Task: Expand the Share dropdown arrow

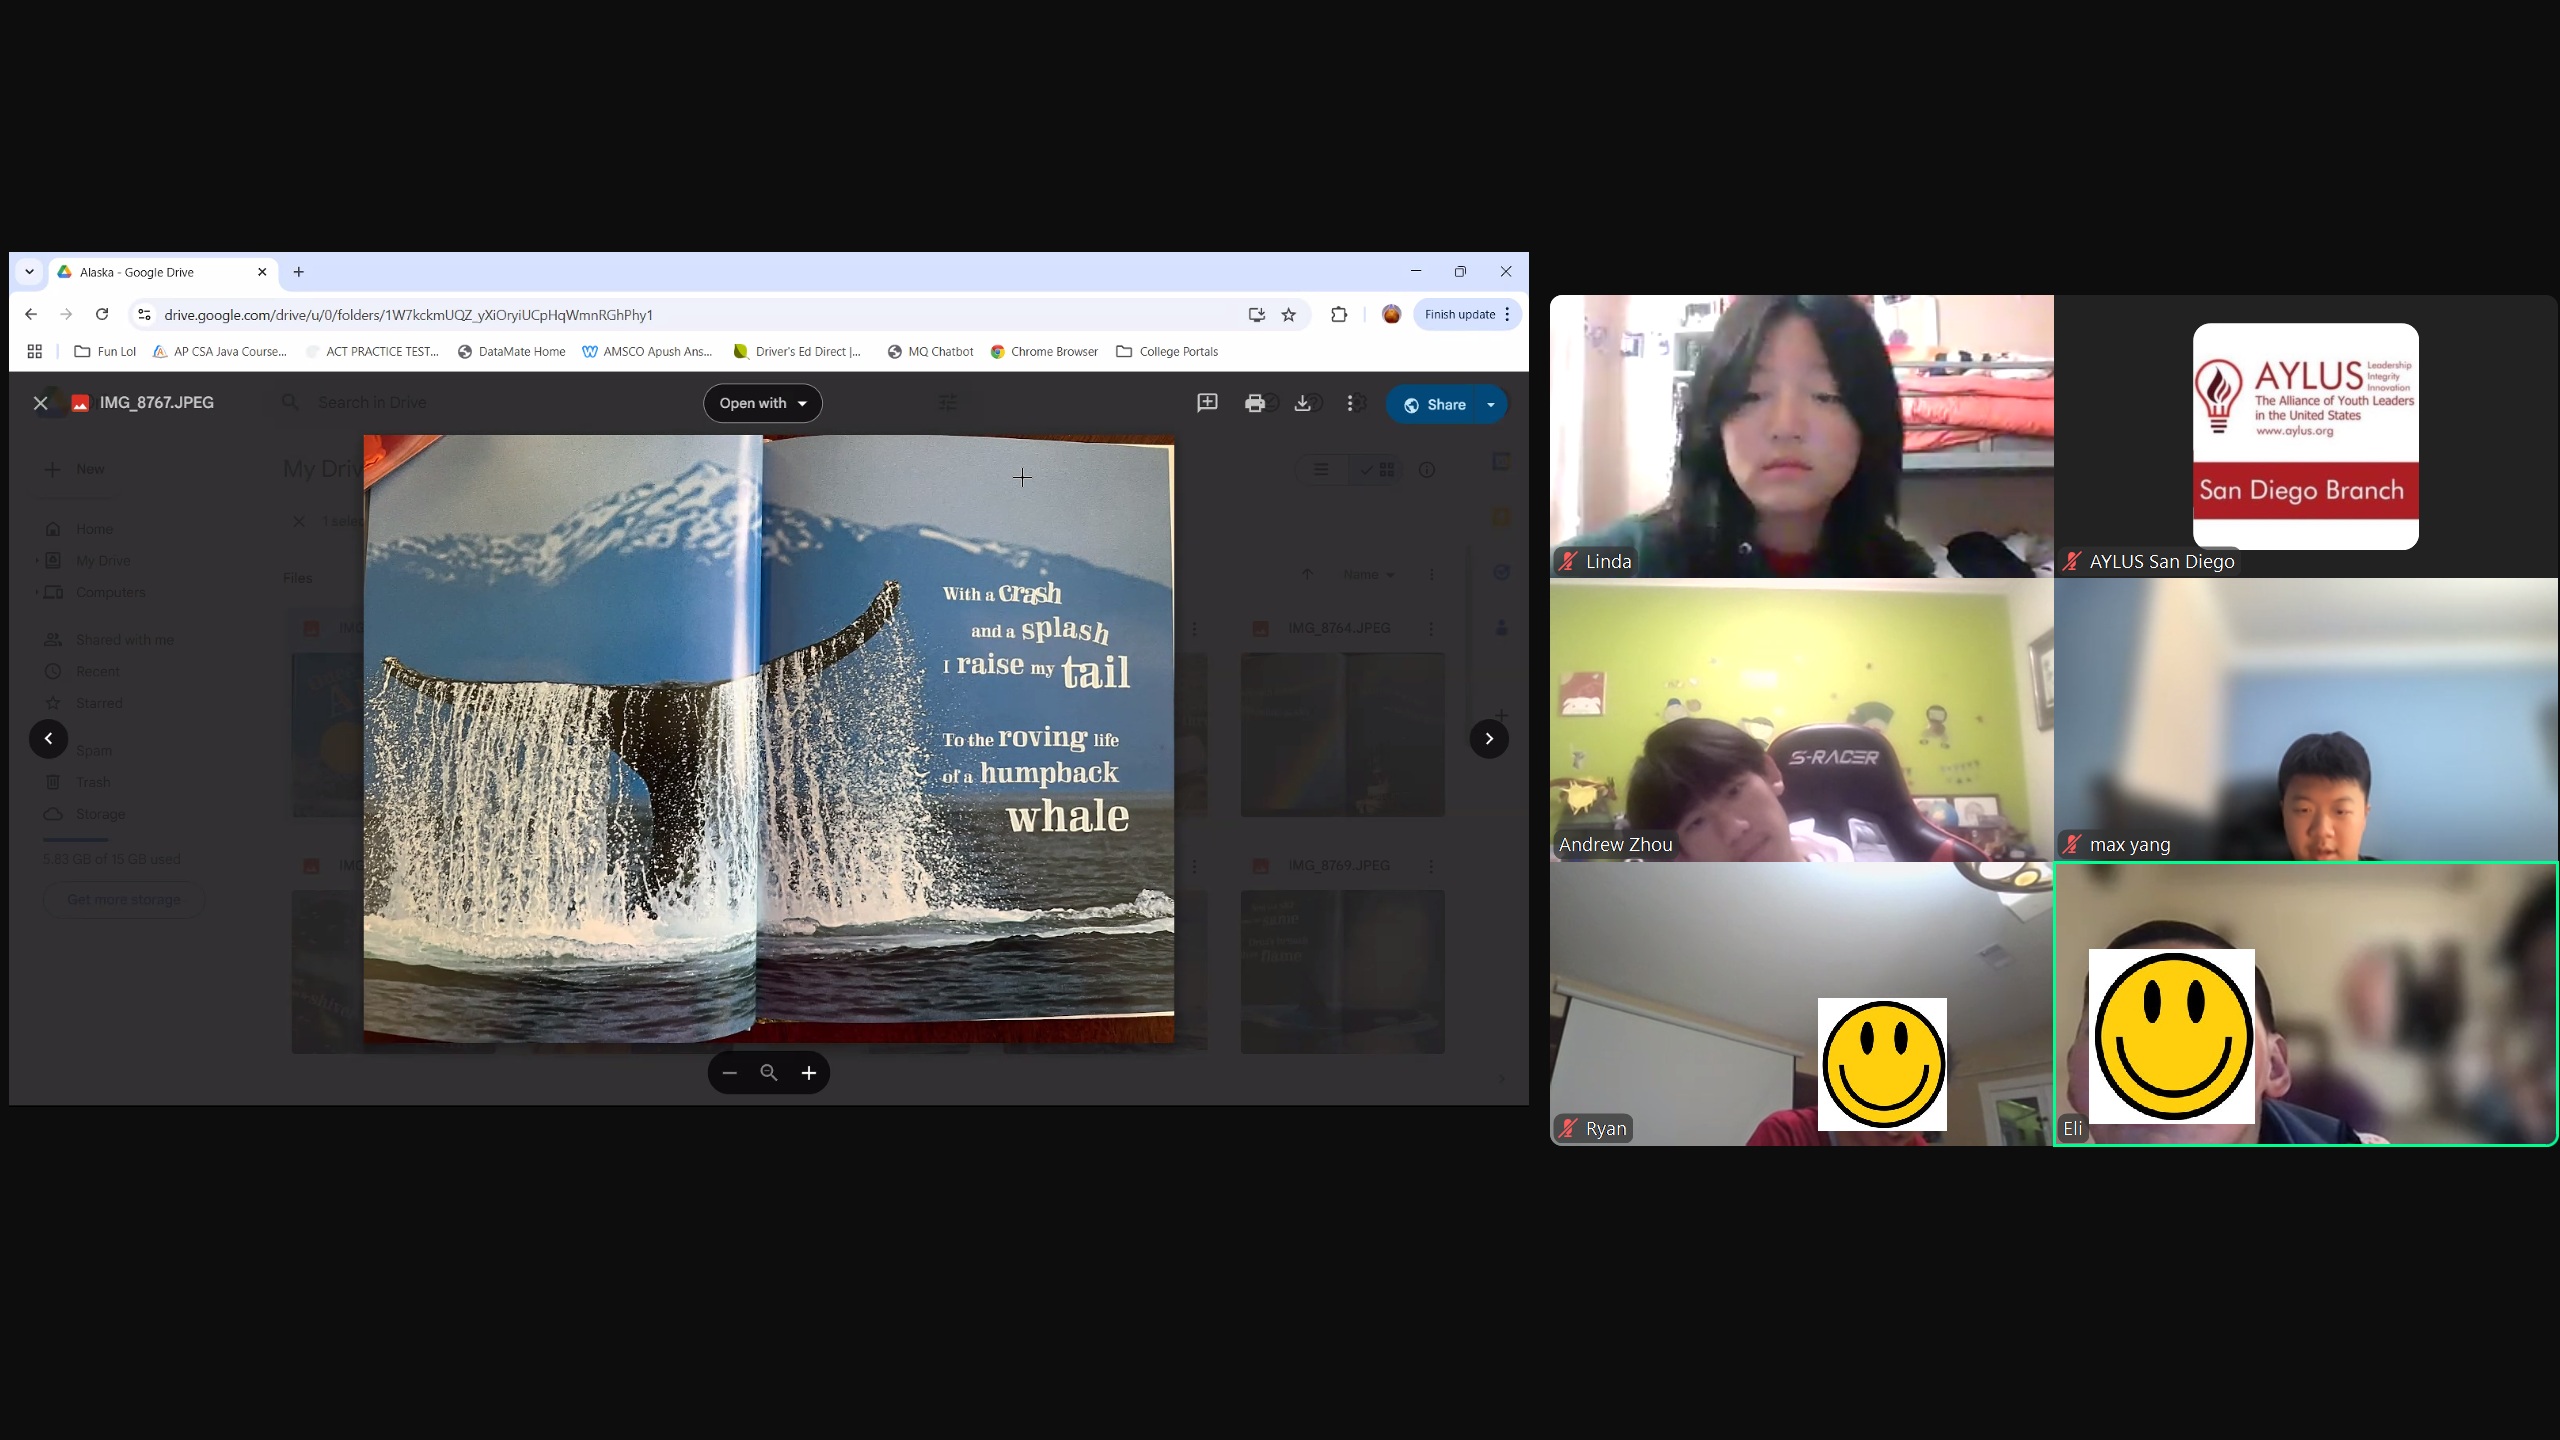Action: 1491,404
